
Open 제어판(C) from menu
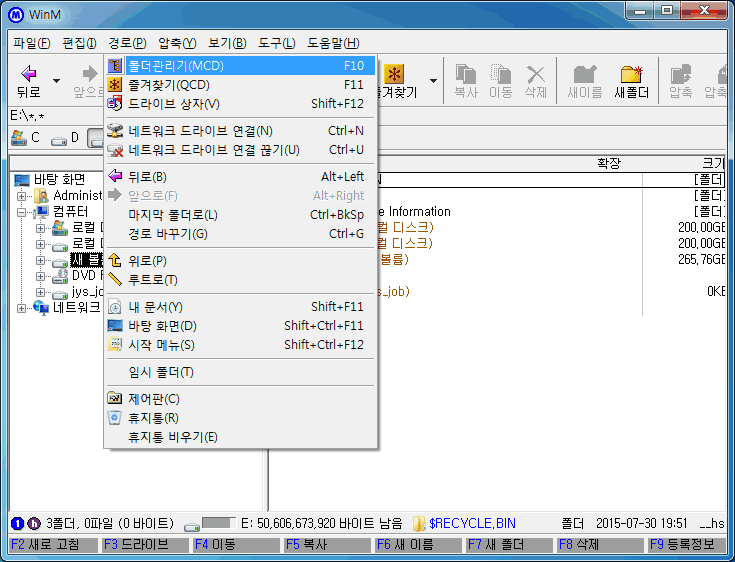(240, 399)
